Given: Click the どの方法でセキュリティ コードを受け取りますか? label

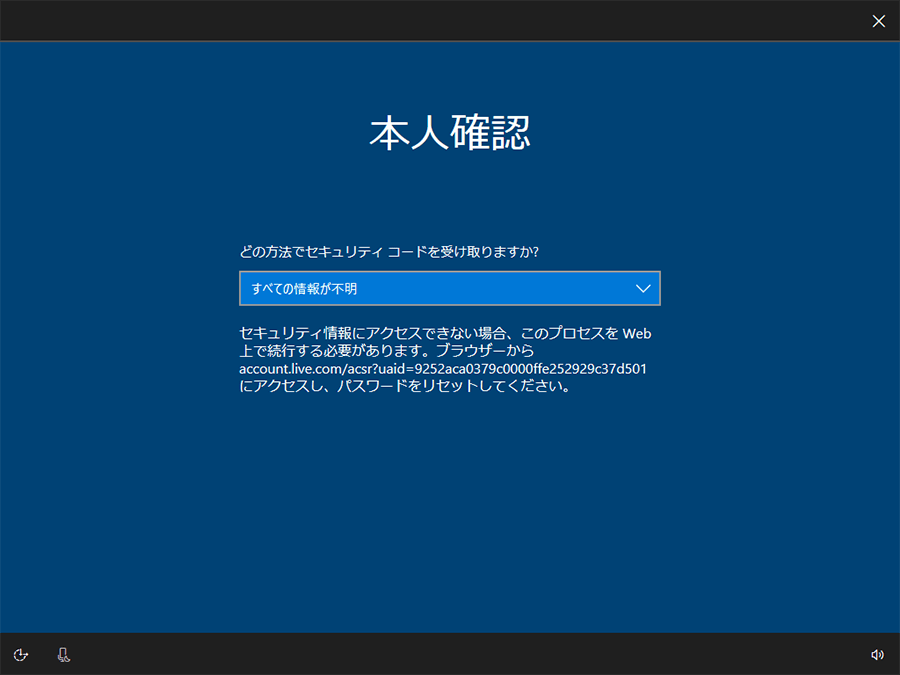Looking at the screenshot, I should click(389, 252).
